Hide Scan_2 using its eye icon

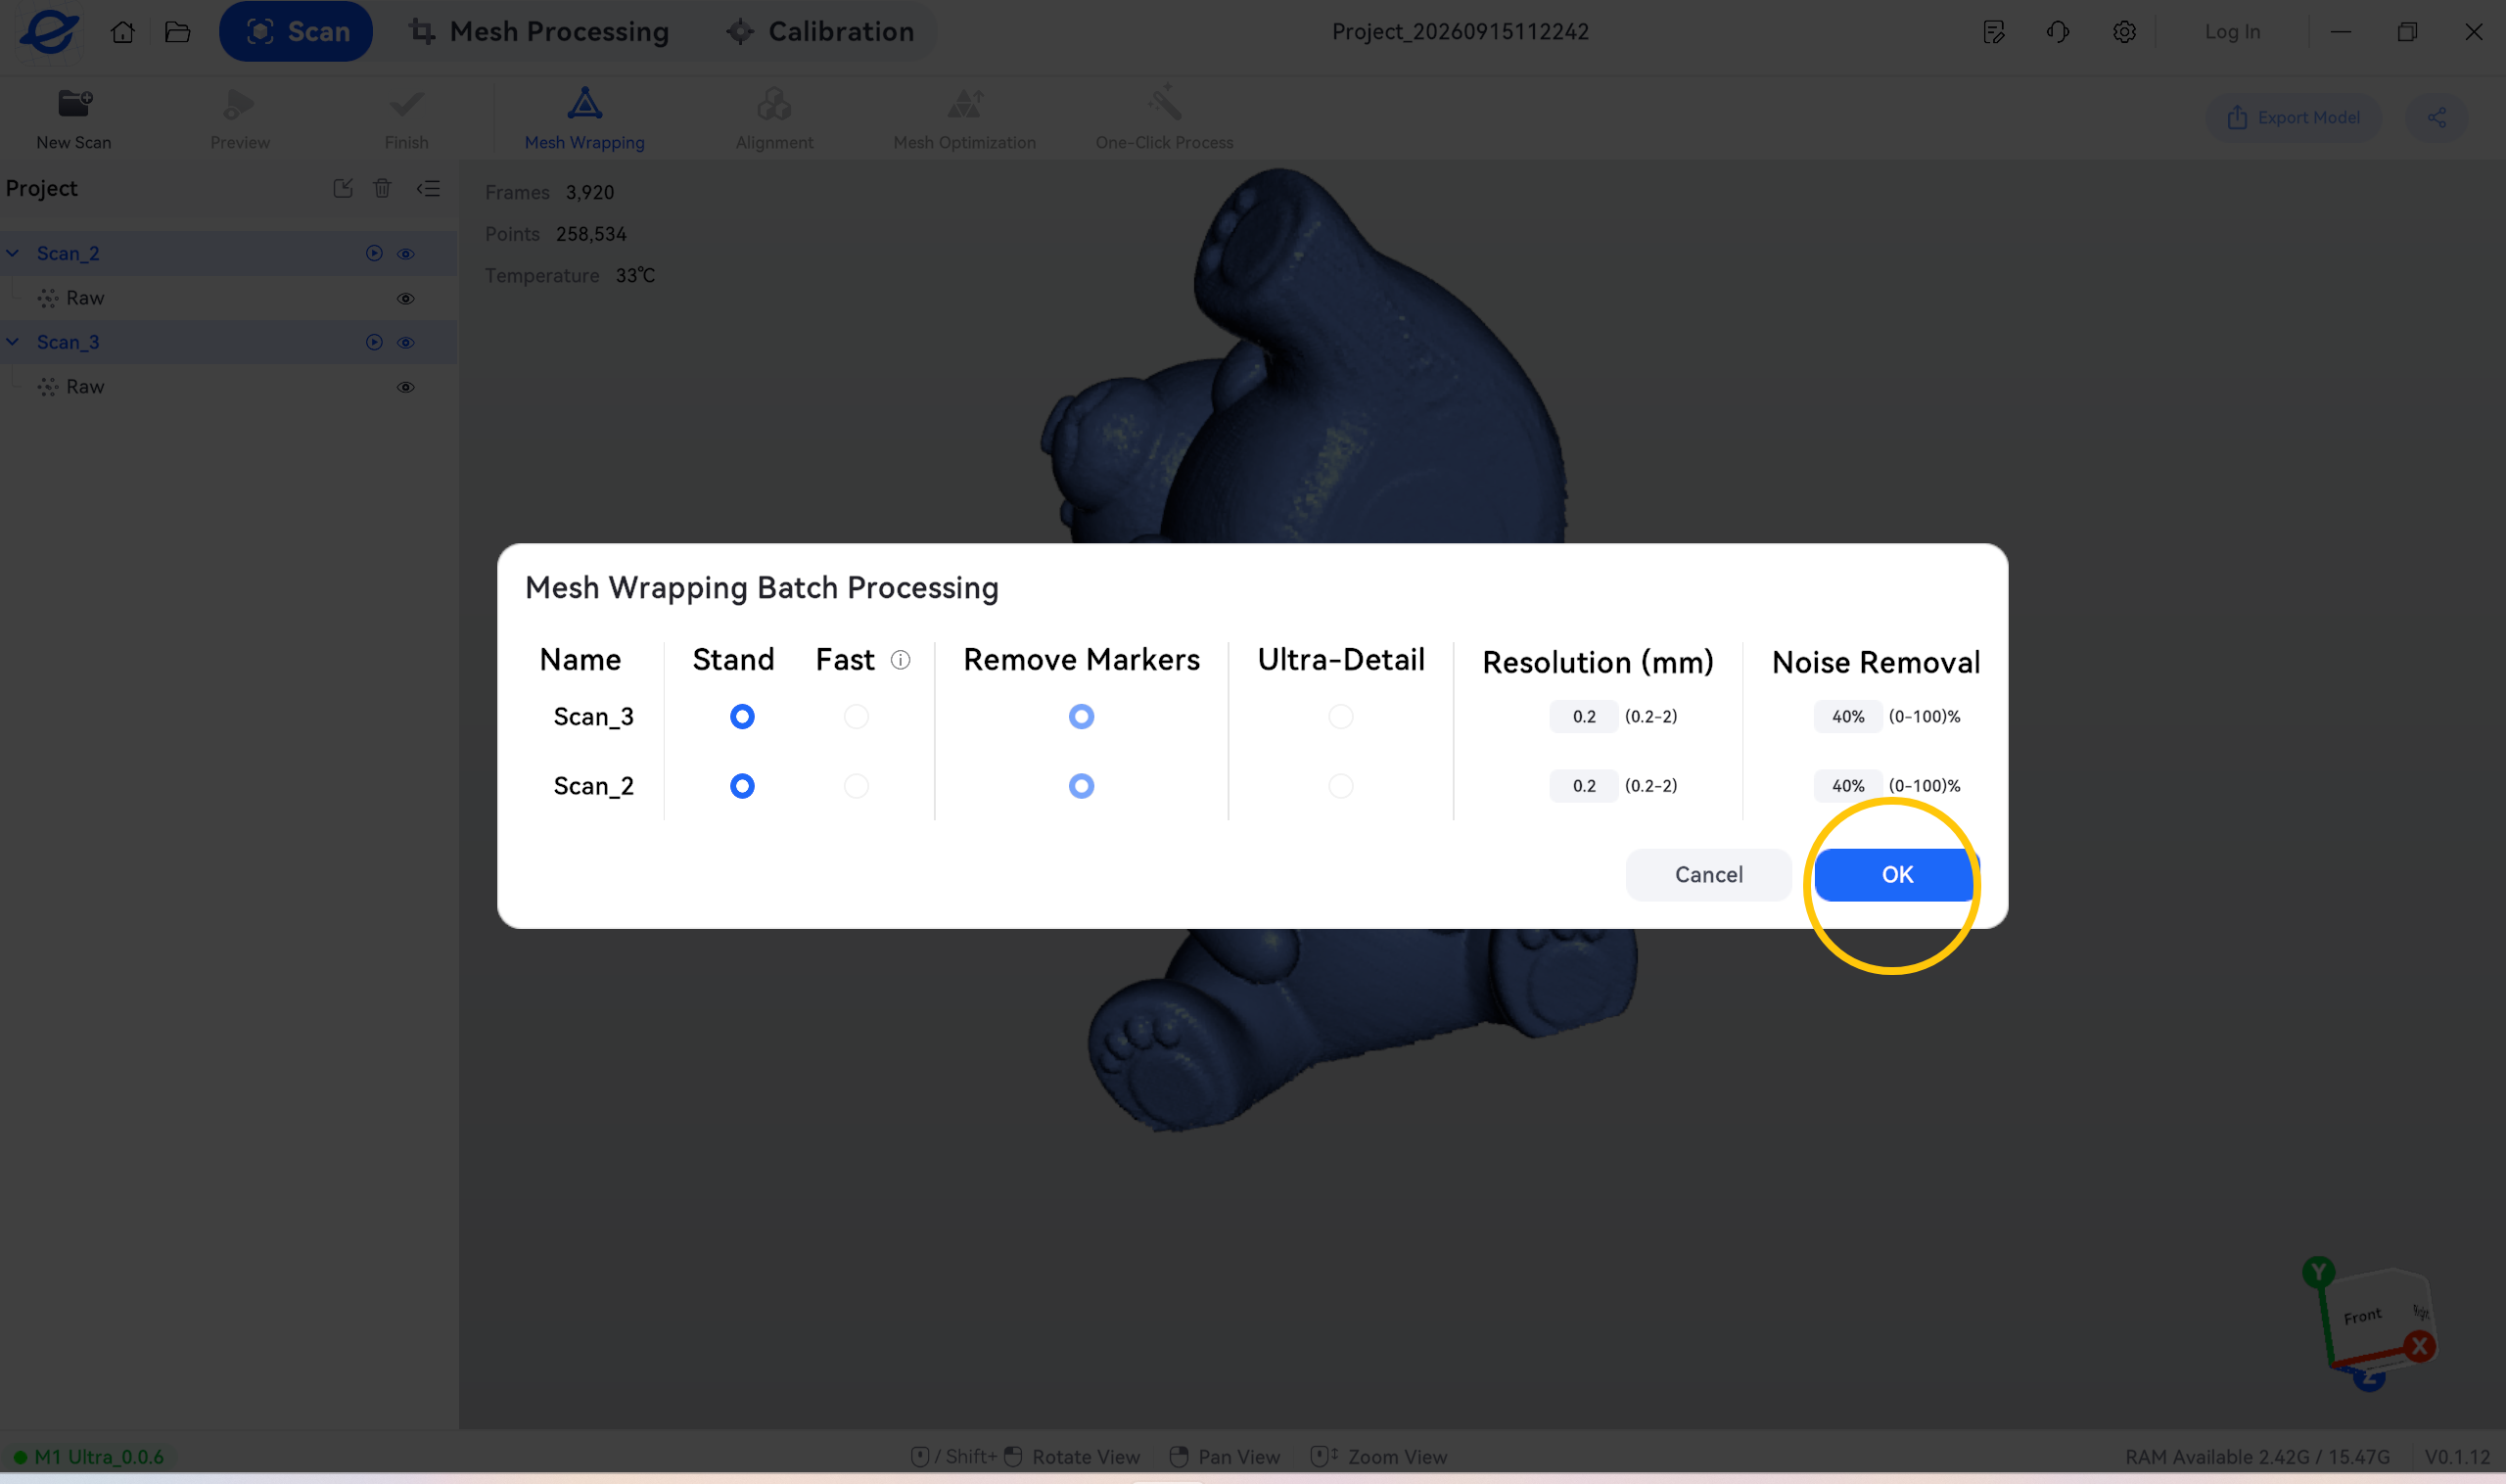coord(405,254)
